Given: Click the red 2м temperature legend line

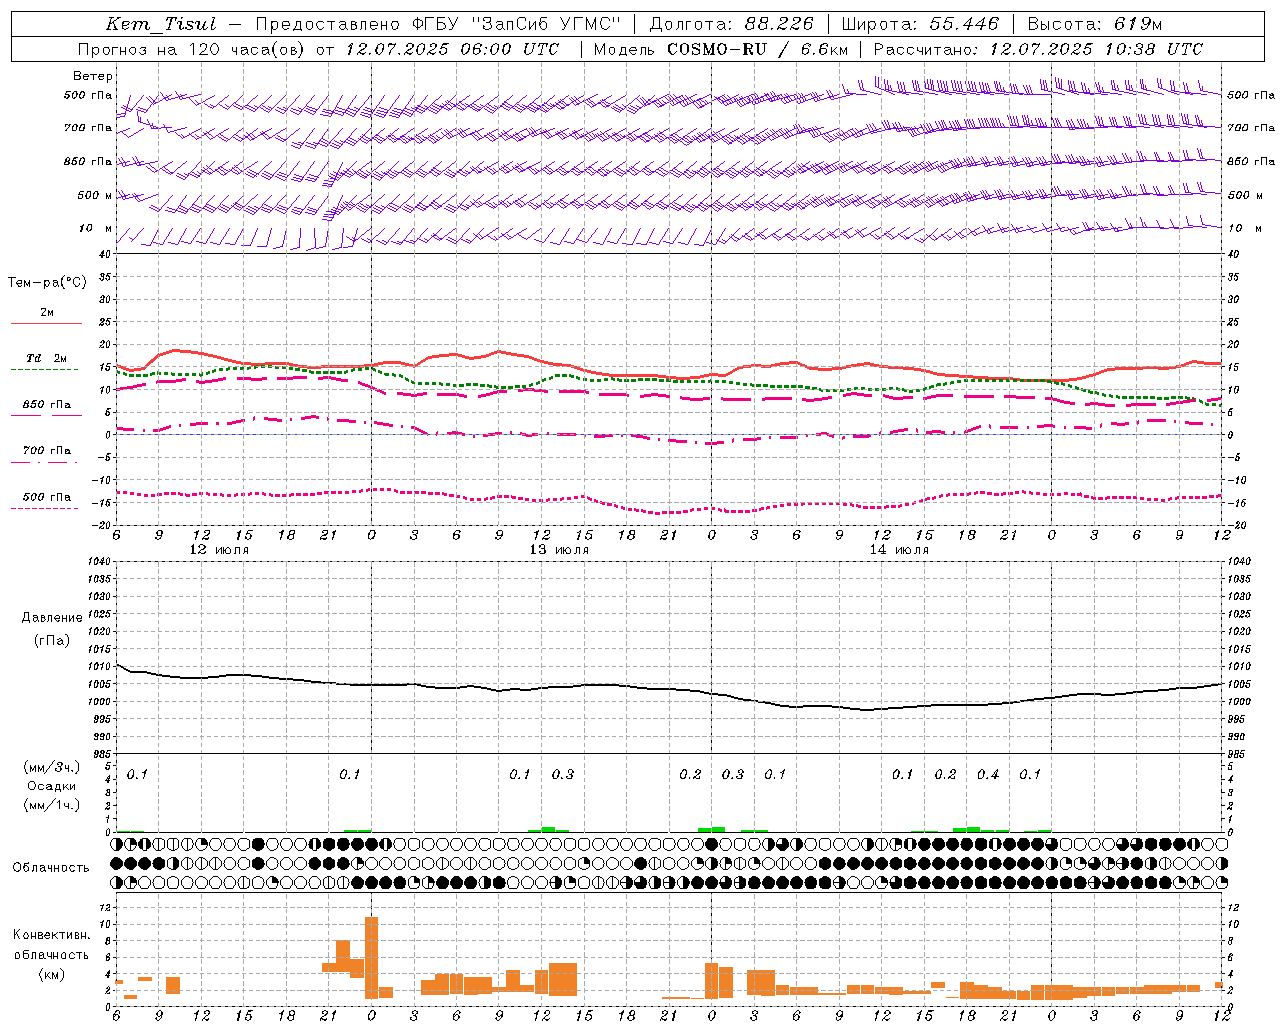Looking at the screenshot, I should tap(46, 324).
